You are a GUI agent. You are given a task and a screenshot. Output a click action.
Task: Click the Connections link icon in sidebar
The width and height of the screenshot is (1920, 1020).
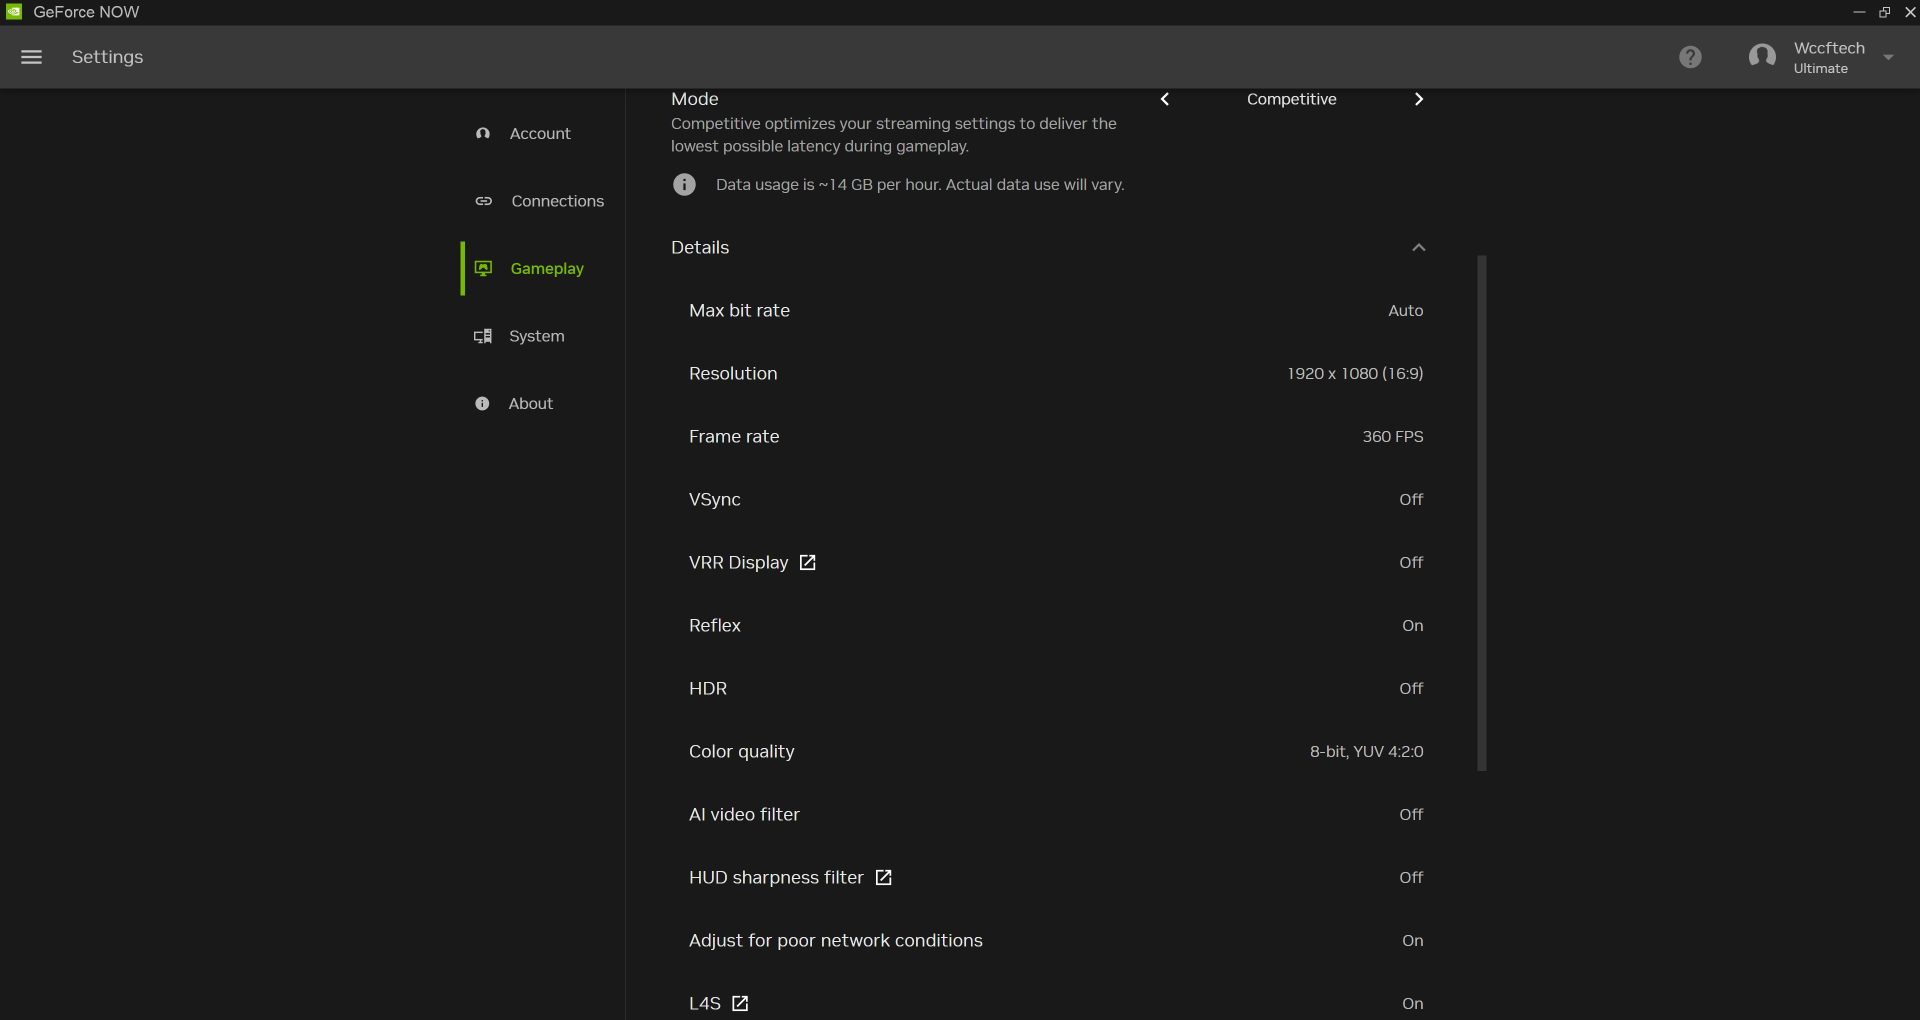(x=484, y=201)
